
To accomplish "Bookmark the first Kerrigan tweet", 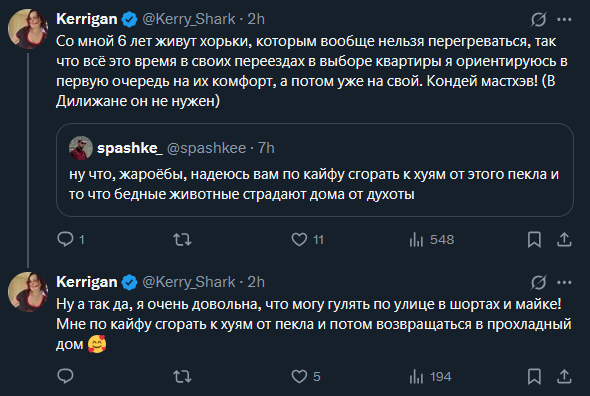I will point(534,239).
